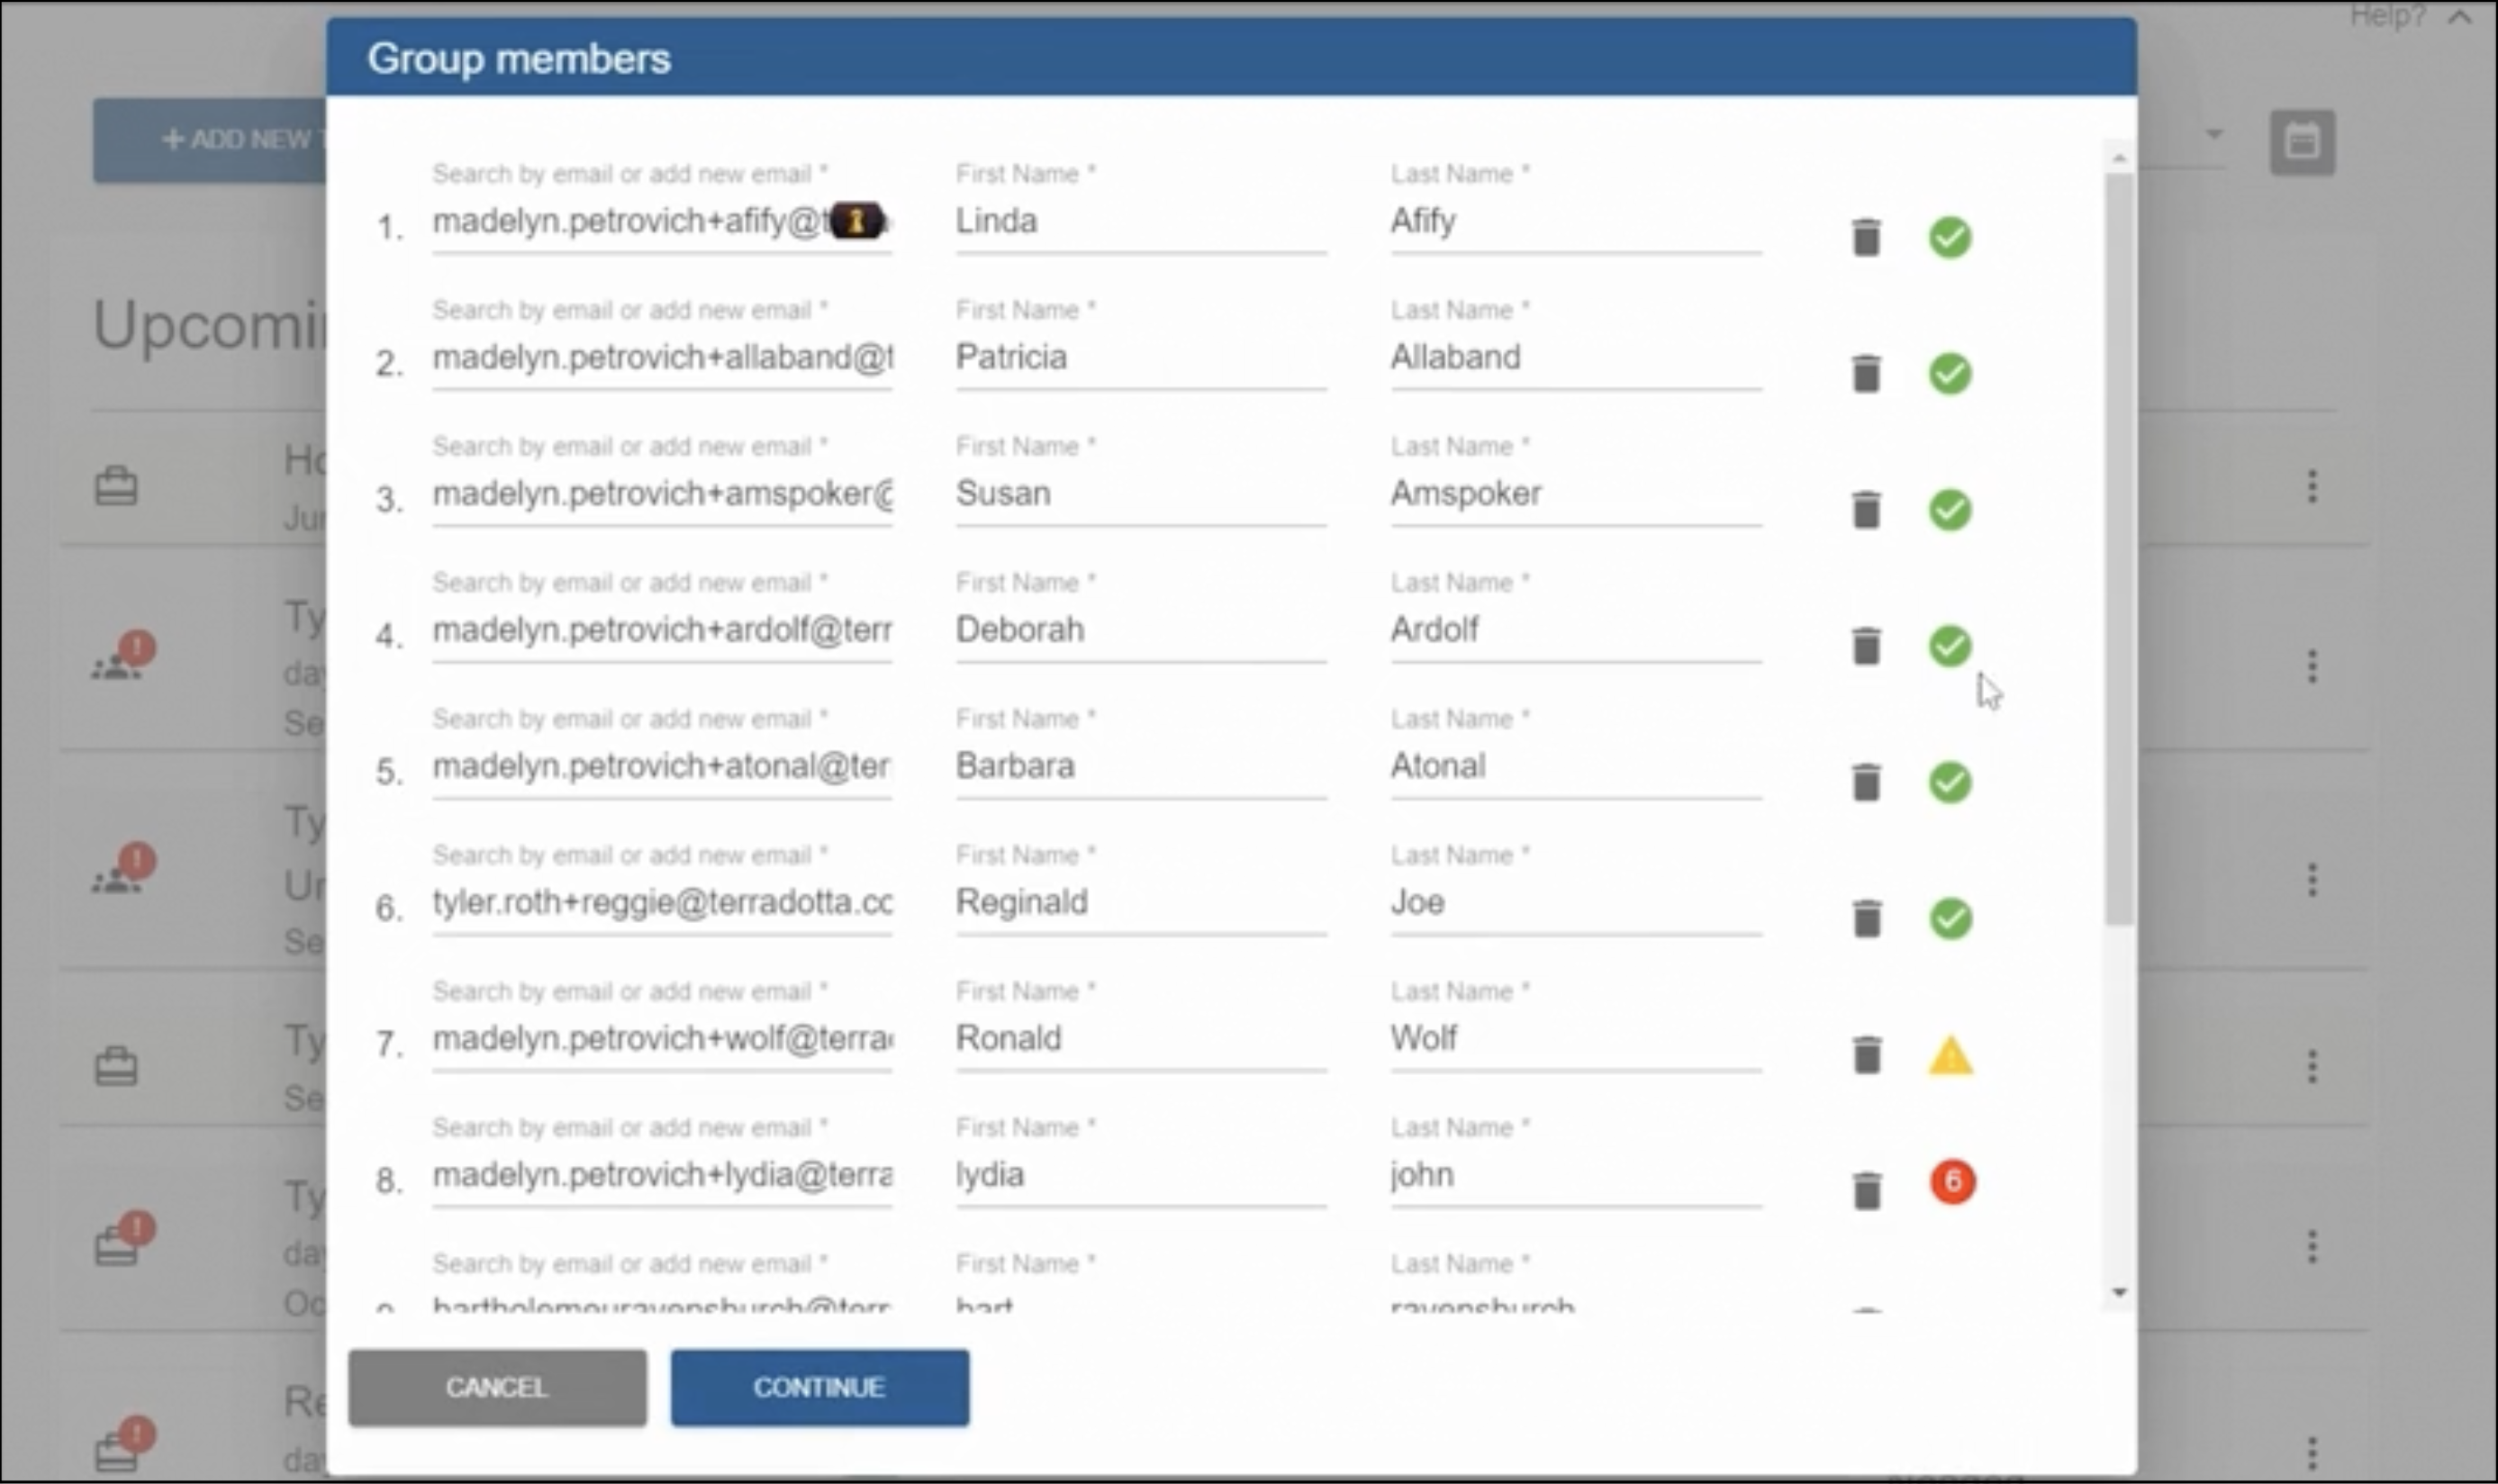Click green checkmark status for Susan Amspoker
The height and width of the screenshot is (1484, 2498).
1950,509
